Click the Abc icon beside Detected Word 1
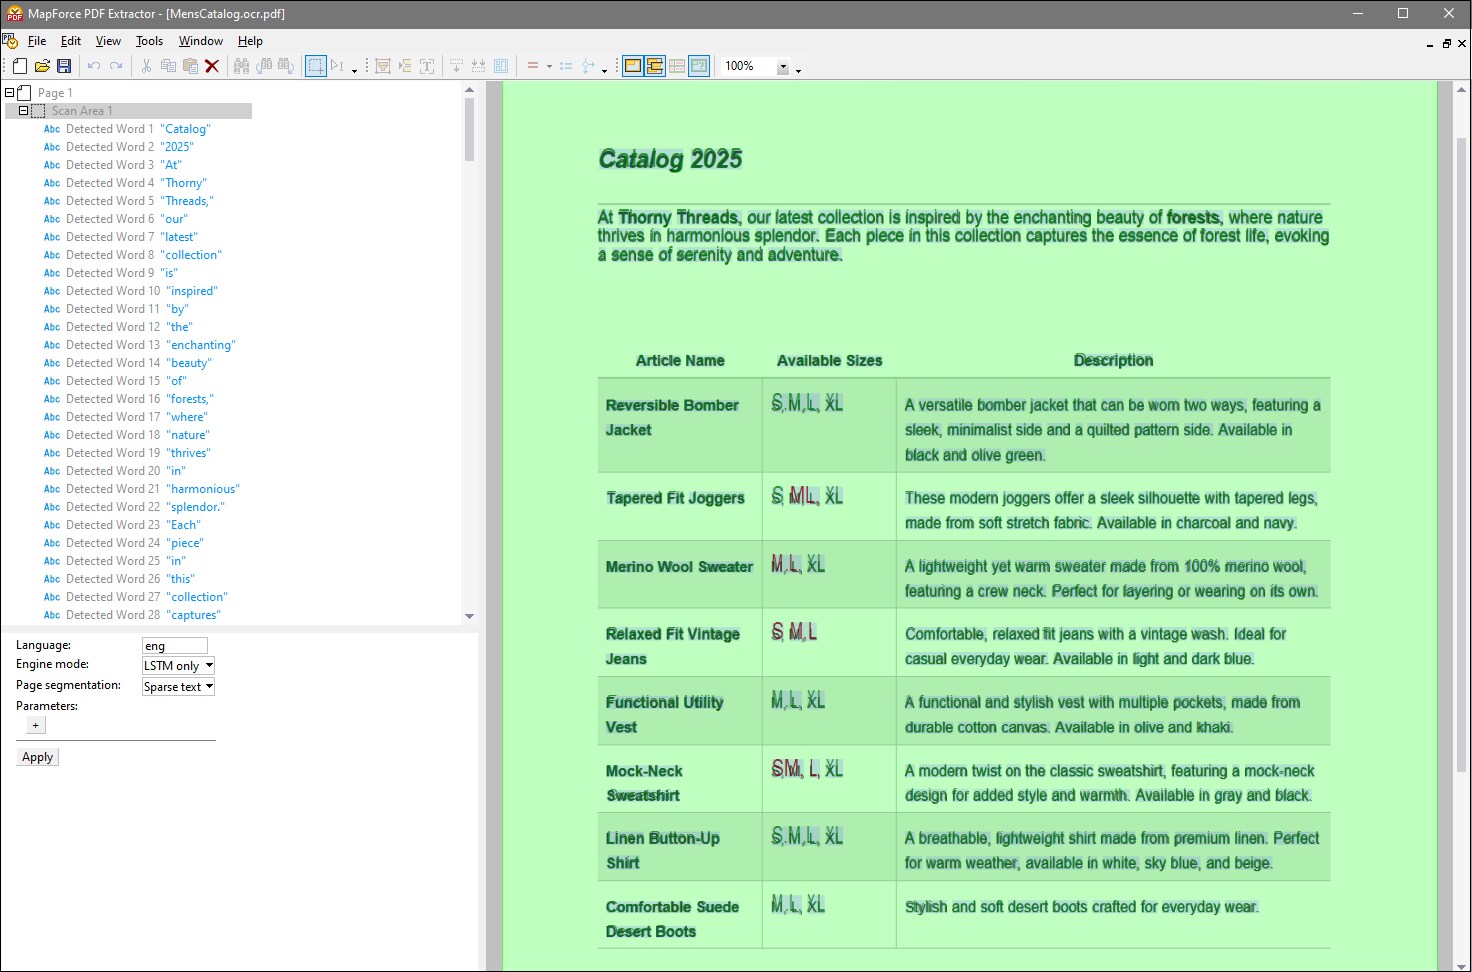The image size is (1472, 972). pos(52,129)
